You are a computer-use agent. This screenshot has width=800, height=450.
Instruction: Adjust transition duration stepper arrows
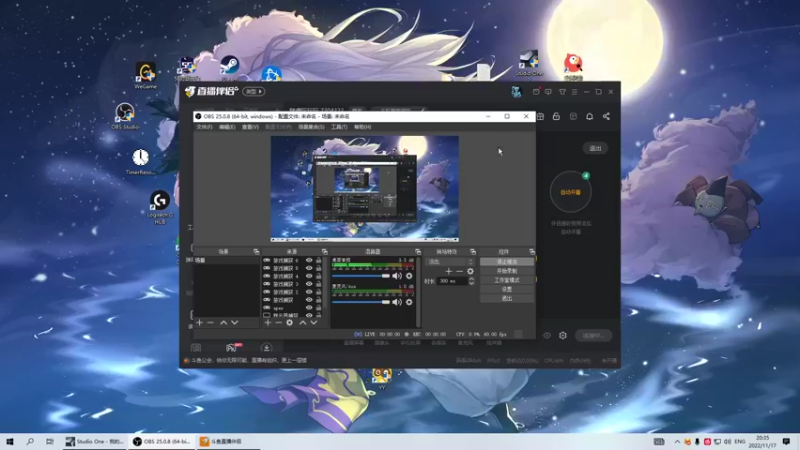pyautogui.click(x=471, y=281)
